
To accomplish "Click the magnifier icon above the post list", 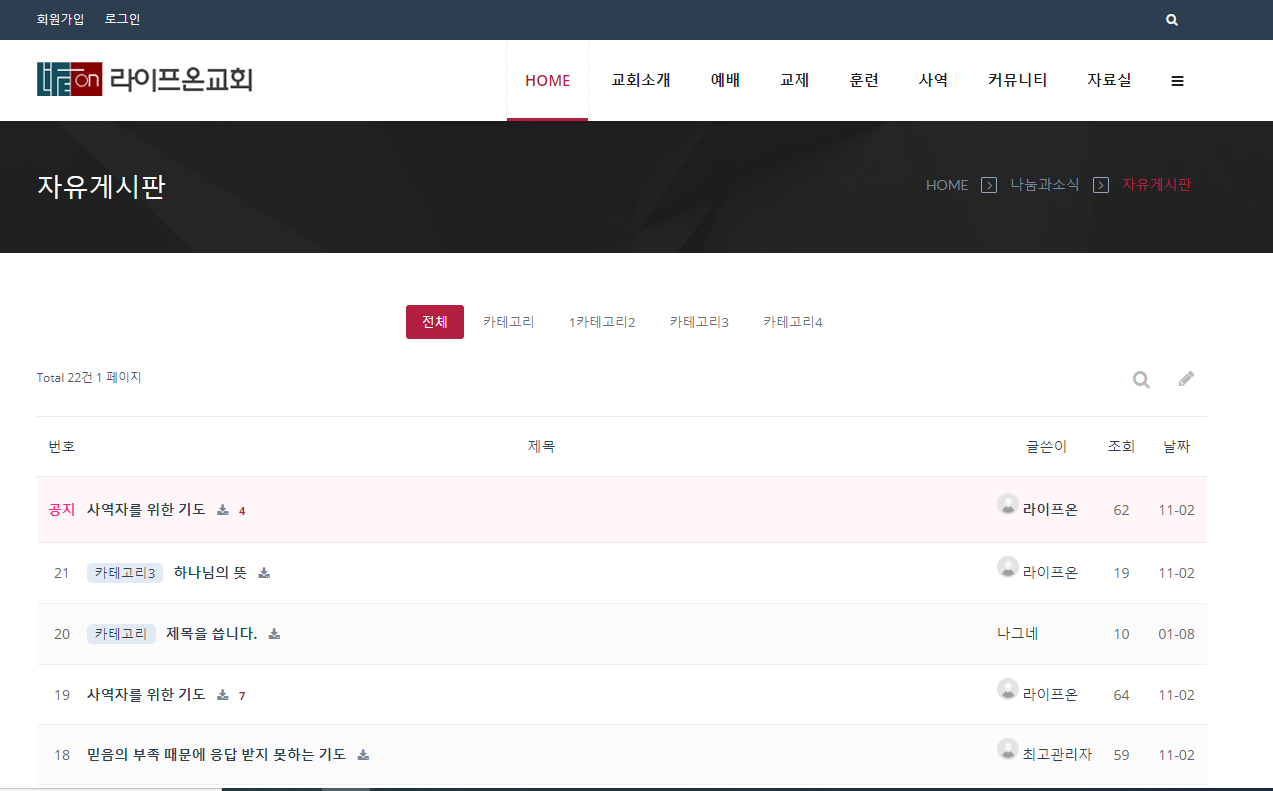I will coord(1140,379).
